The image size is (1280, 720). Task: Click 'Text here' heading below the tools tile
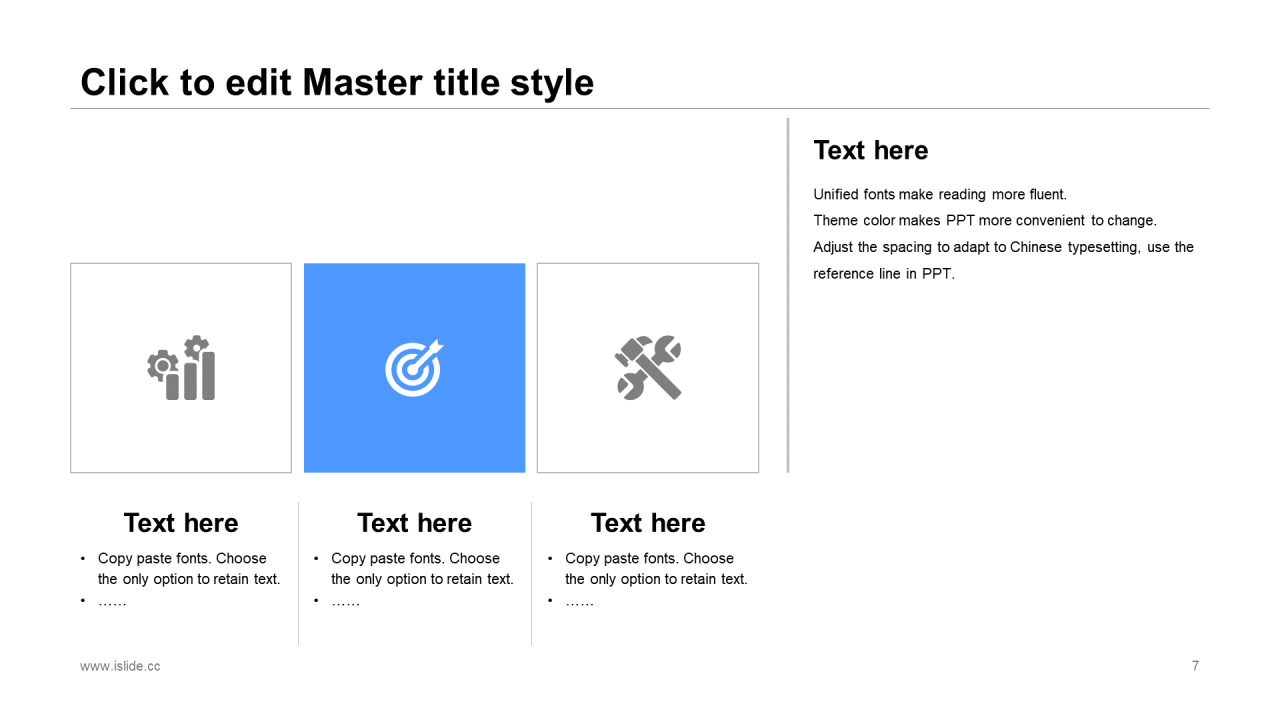tap(648, 523)
